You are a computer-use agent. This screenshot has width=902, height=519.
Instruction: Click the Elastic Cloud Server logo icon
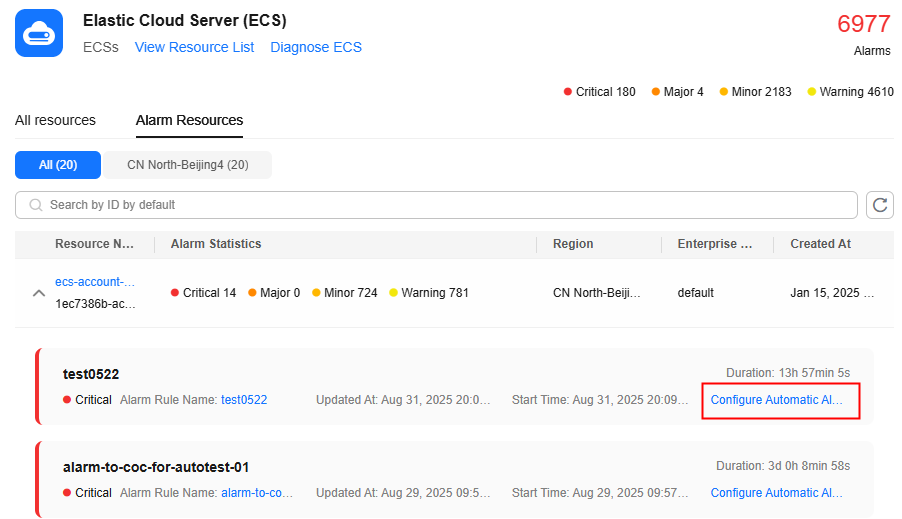(39, 33)
